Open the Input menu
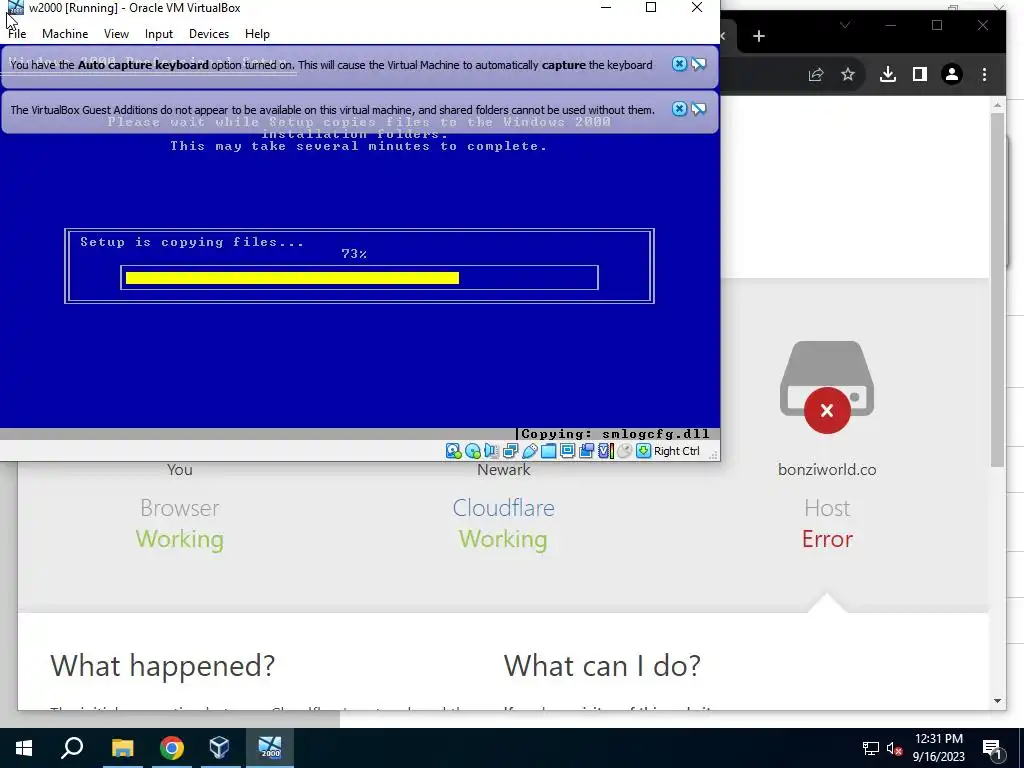 (159, 34)
